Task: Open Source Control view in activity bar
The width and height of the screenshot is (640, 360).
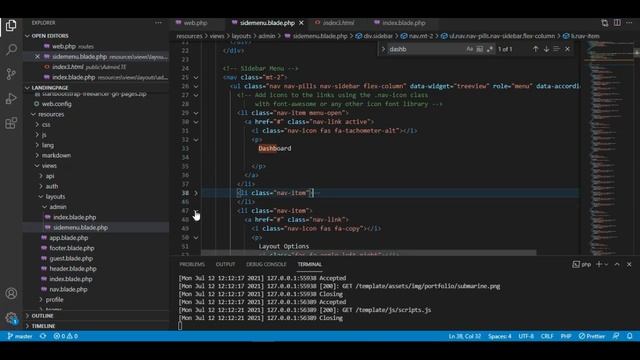Action: click(11, 74)
